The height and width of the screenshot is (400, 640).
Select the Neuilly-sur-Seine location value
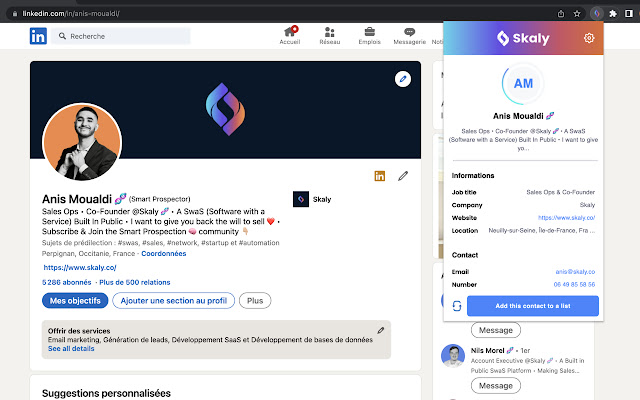(x=542, y=230)
